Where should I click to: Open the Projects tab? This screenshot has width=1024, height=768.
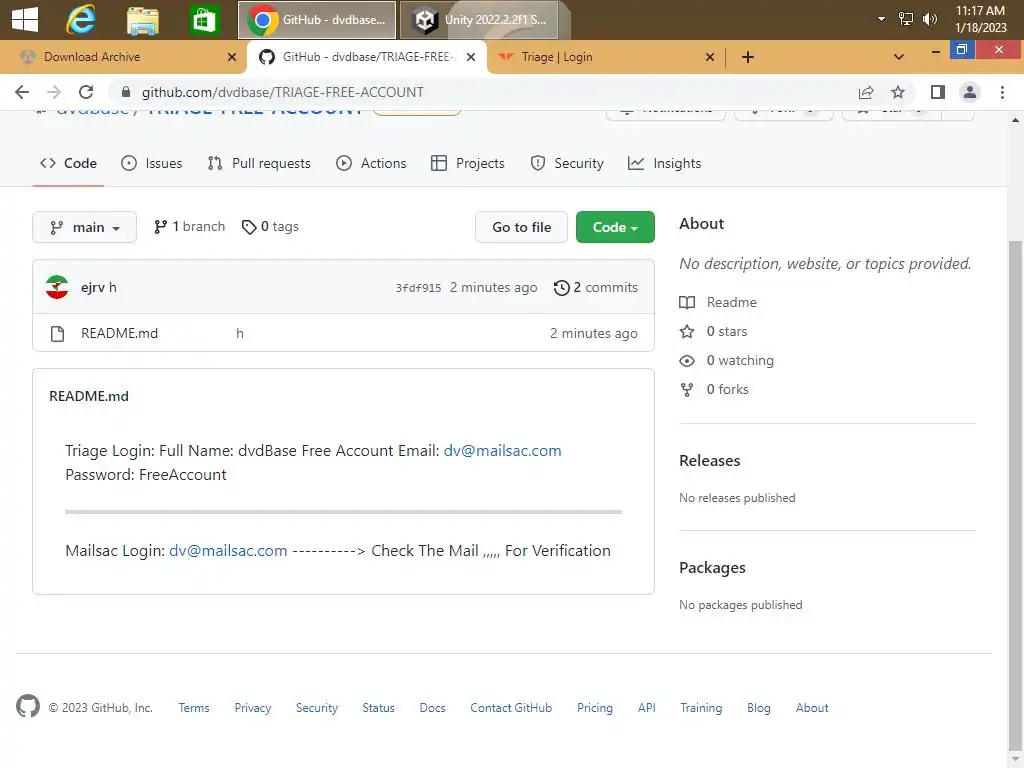pos(468,163)
